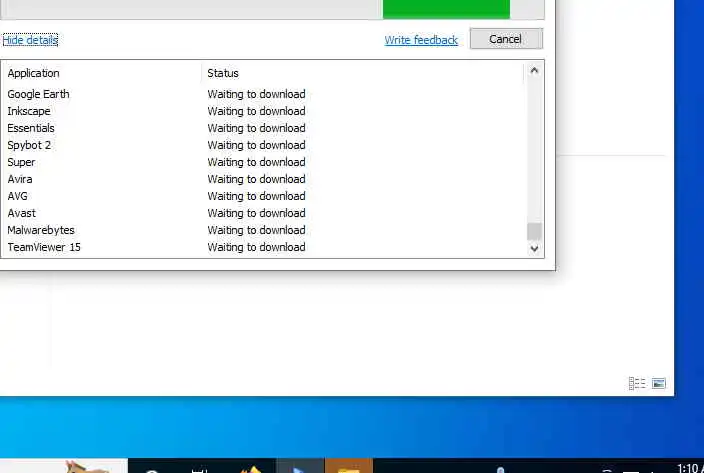Open the Write feedback link
The width and height of the screenshot is (704, 473).
click(x=421, y=40)
